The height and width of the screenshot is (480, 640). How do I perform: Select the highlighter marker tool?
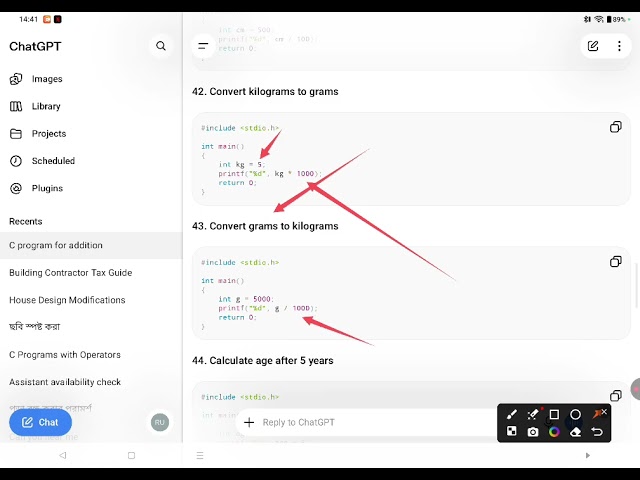[x=533, y=415]
